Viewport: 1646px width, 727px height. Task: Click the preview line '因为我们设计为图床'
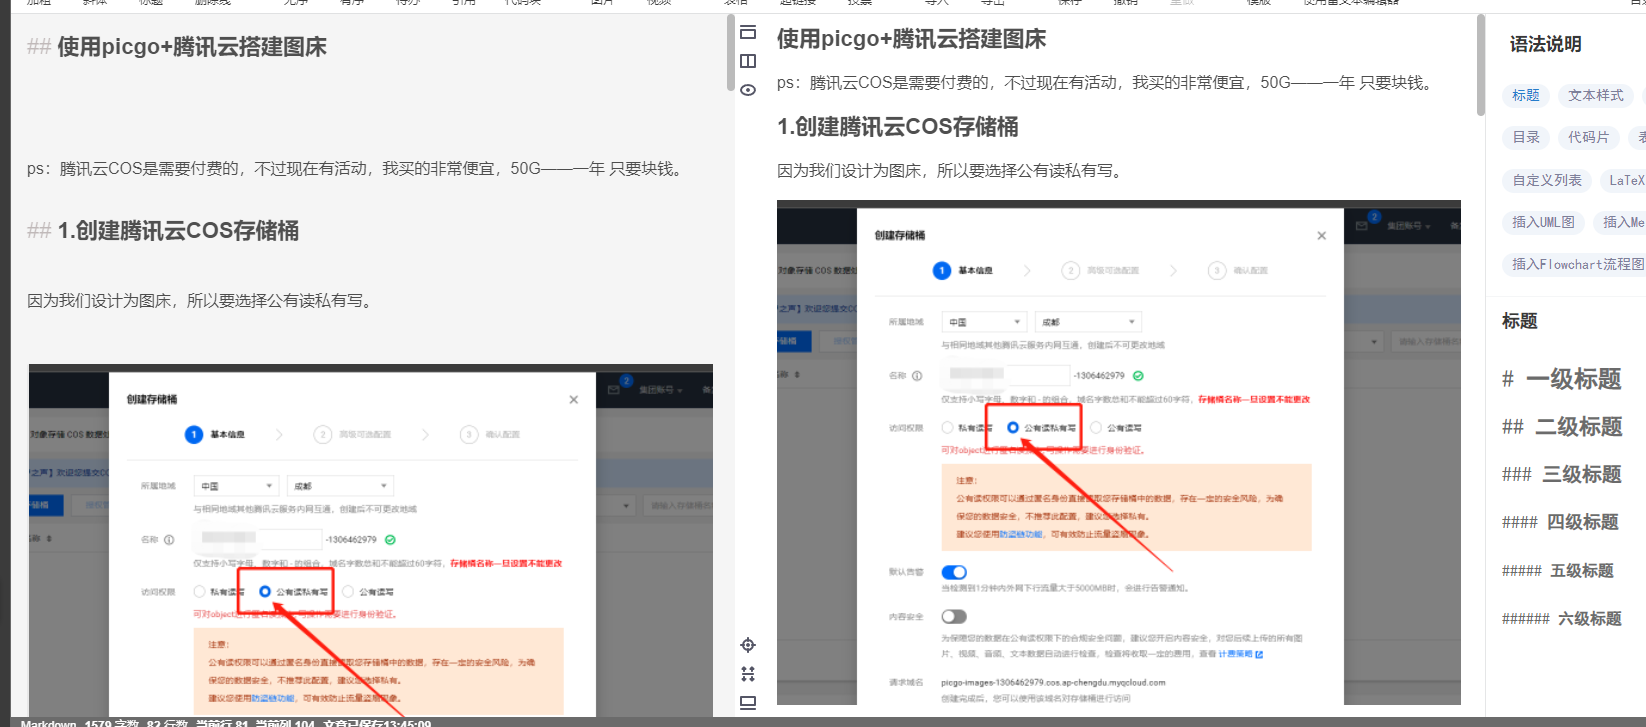950,171
